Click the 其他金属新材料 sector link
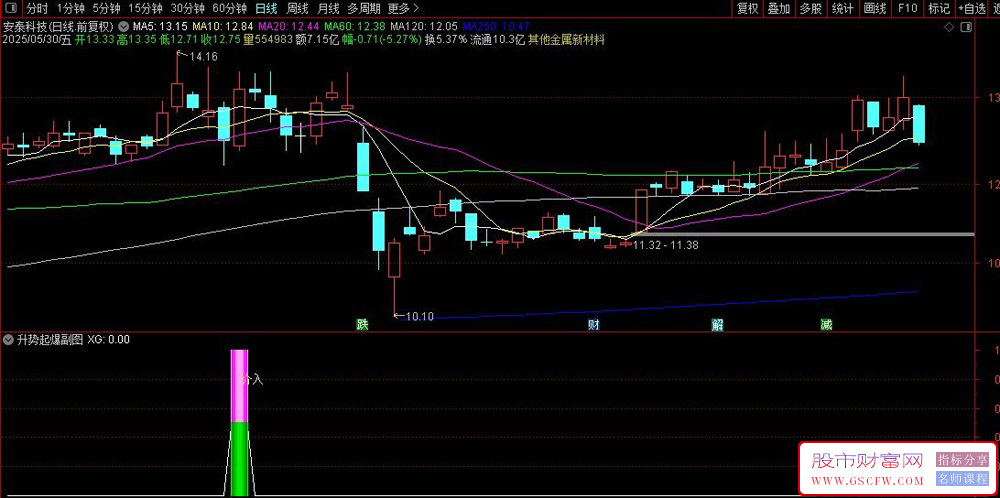1000x498 pixels. (x=566, y=40)
